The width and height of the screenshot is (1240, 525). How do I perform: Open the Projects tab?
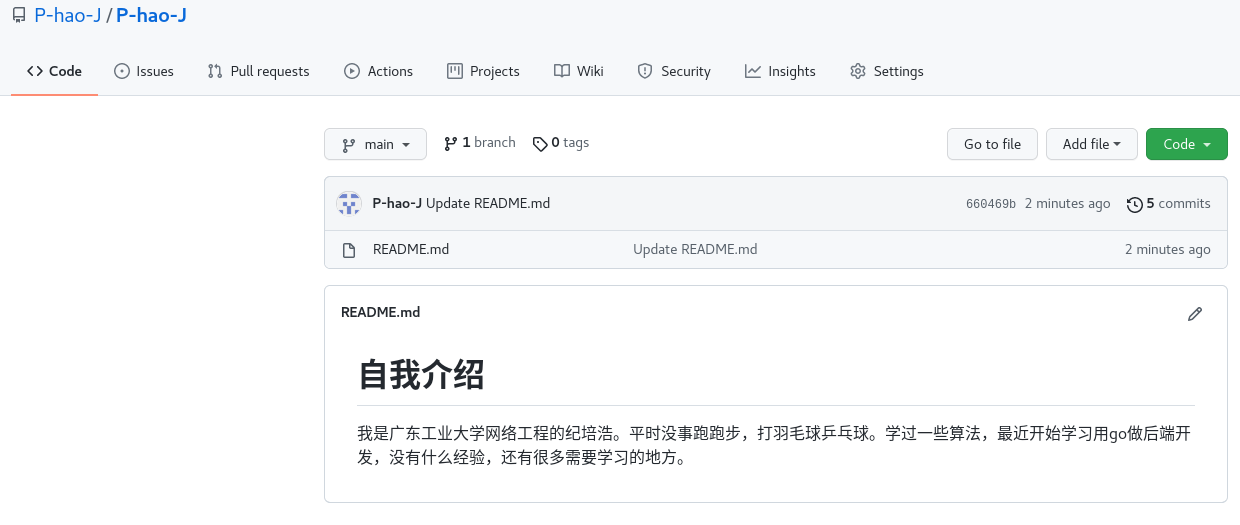[483, 71]
